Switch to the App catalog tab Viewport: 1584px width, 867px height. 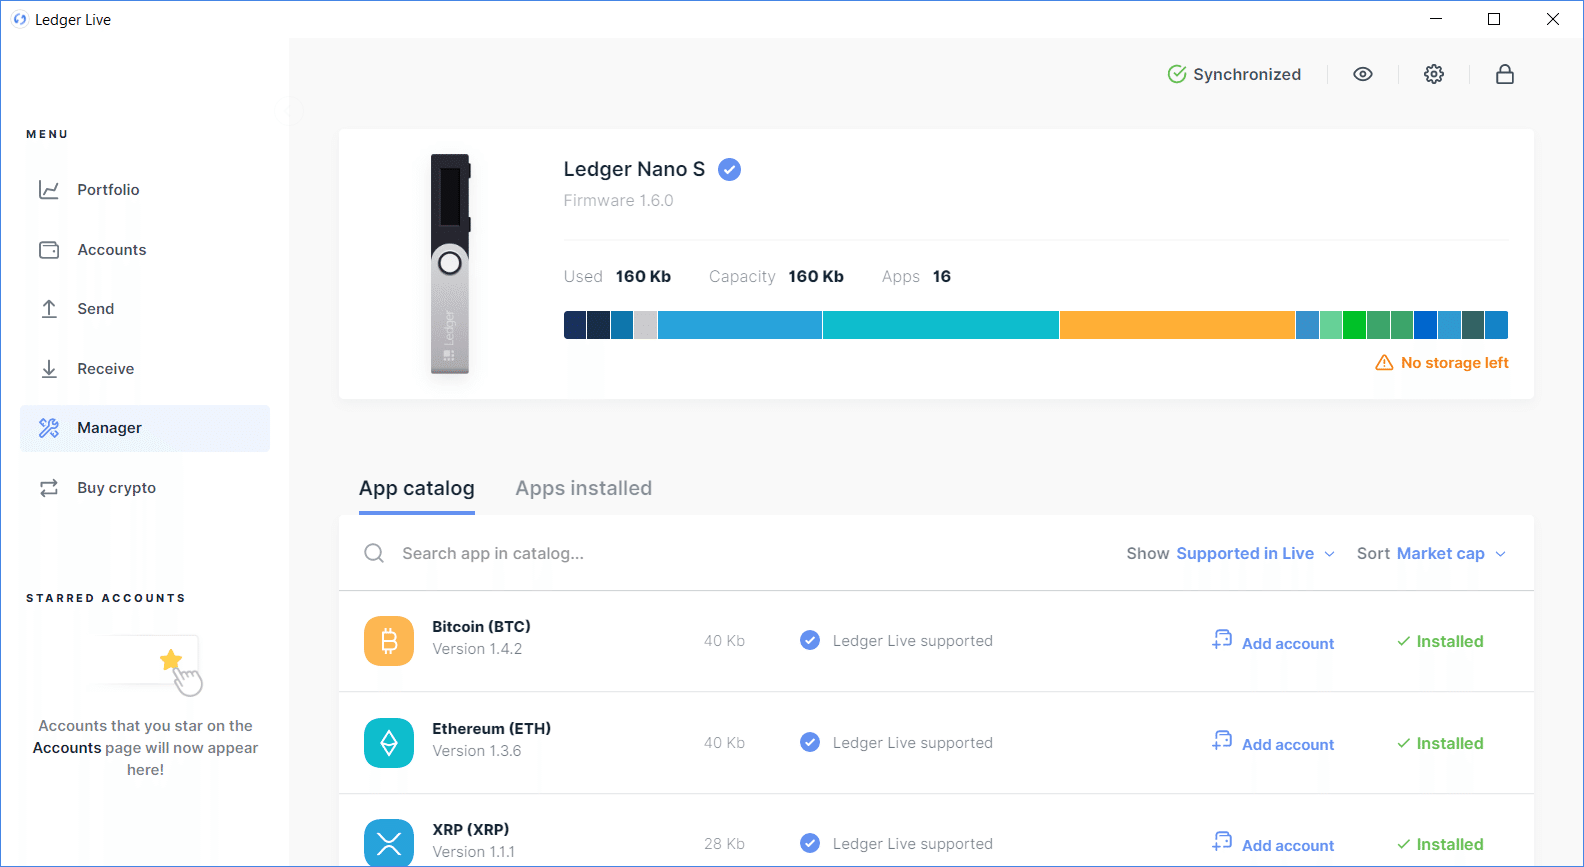[x=417, y=489]
